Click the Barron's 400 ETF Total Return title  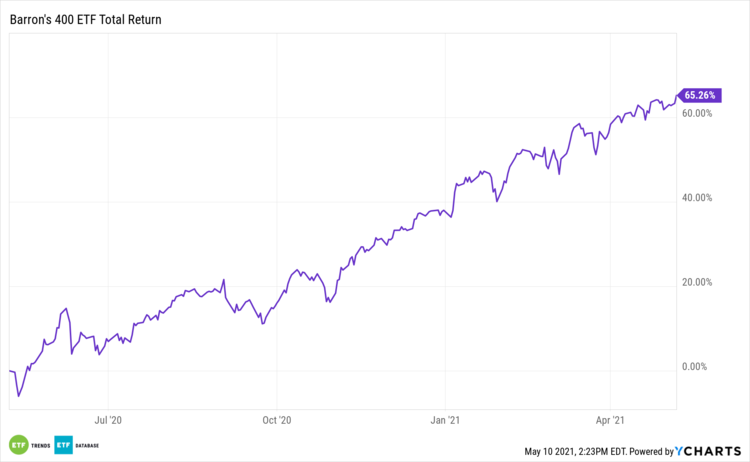point(83,19)
